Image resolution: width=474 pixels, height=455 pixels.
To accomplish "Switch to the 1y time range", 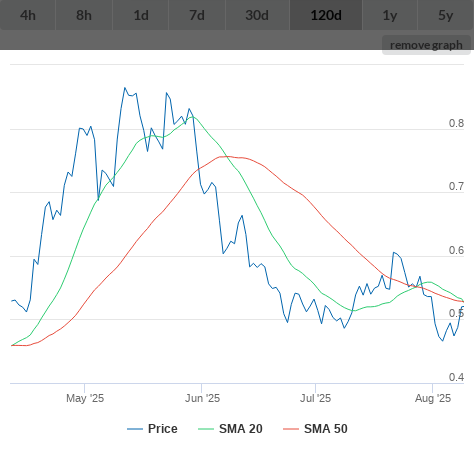I will (x=390, y=15).
